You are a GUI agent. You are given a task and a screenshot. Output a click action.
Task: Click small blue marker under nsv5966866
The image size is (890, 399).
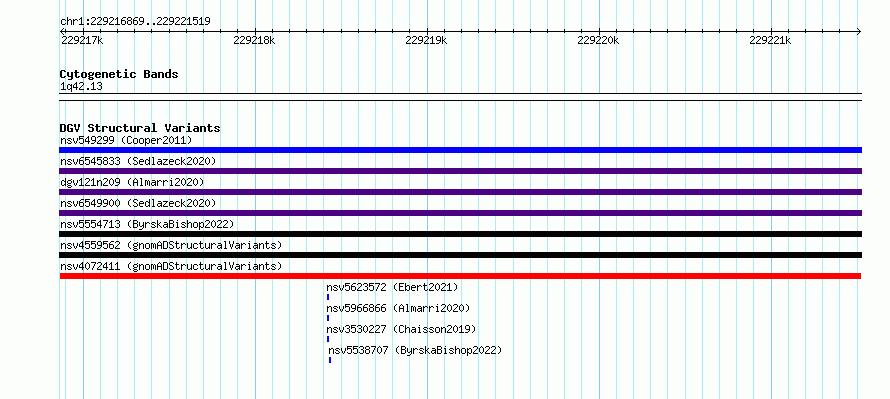(328, 318)
